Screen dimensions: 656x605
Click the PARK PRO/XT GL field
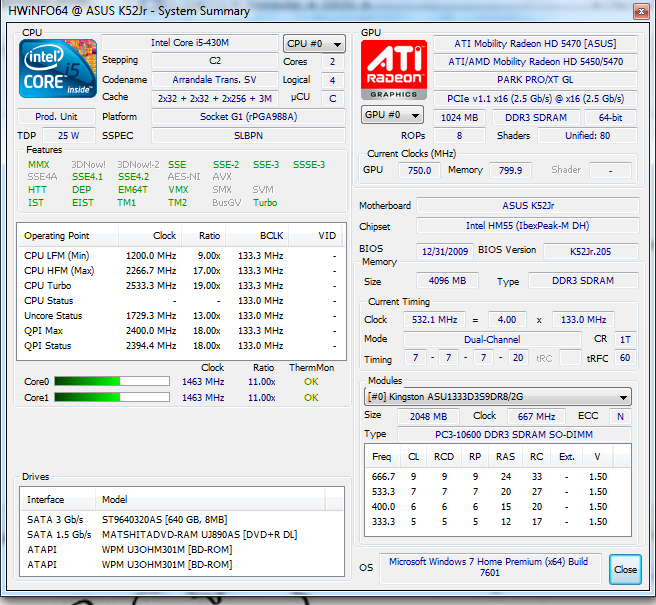coord(535,79)
